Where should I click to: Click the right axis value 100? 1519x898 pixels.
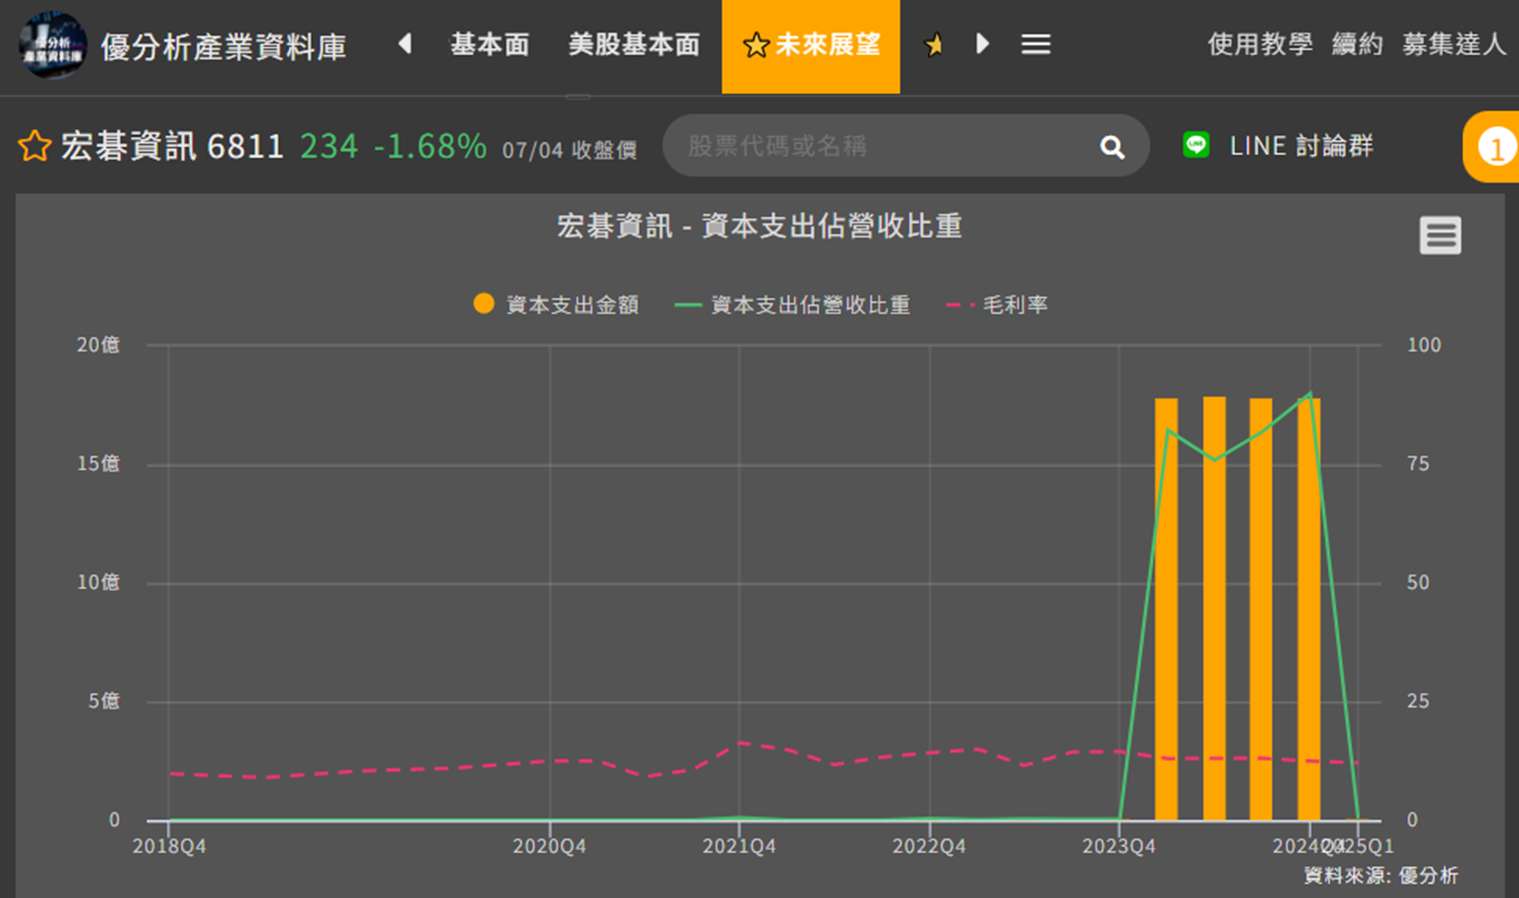[x=1424, y=345]
